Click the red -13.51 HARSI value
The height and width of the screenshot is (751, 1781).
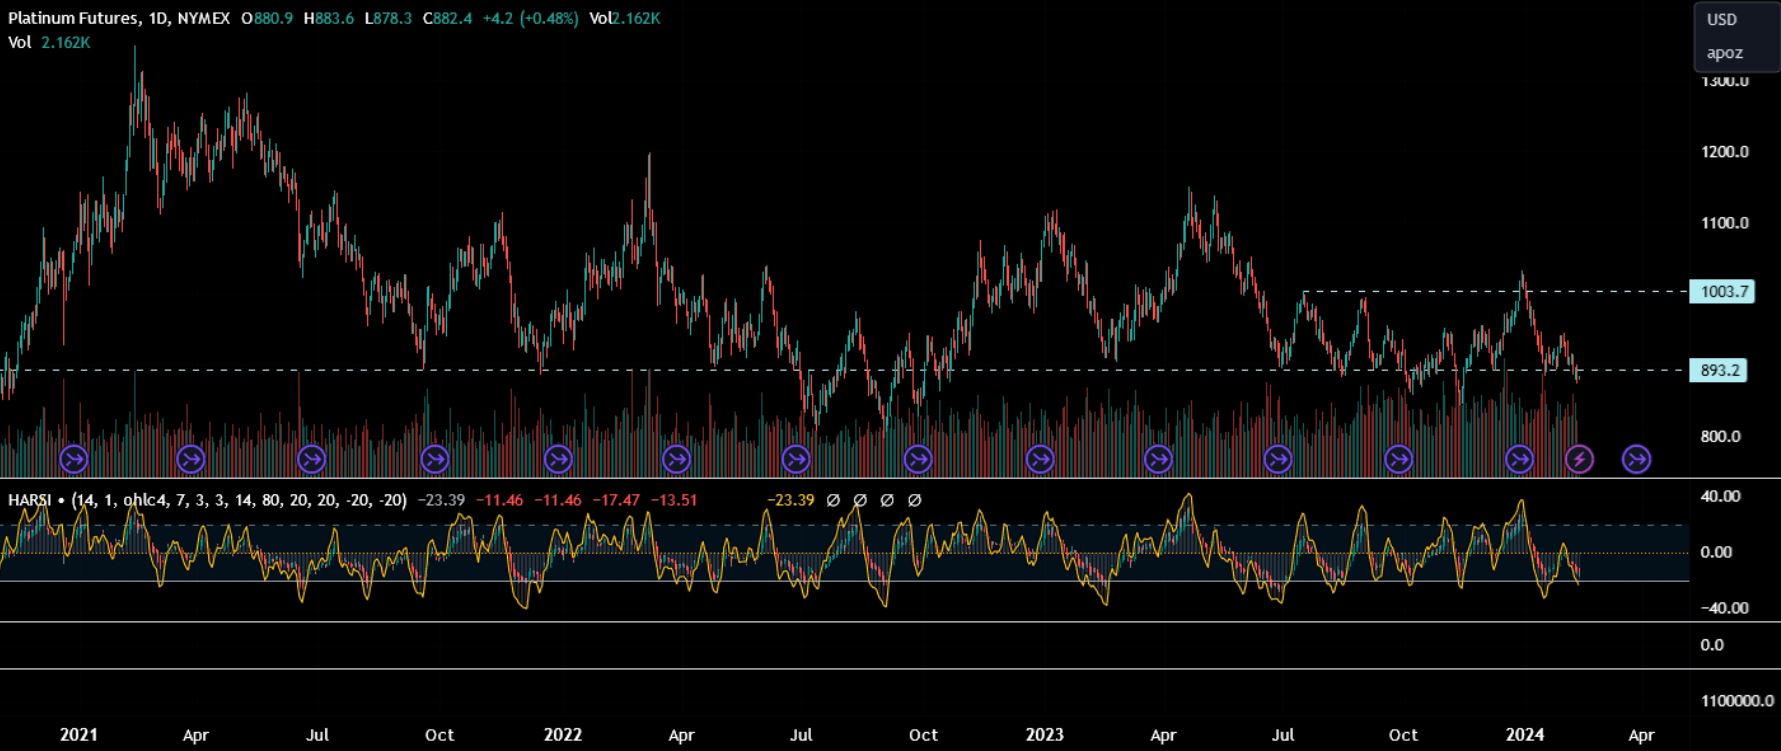(x=673, y=500)
